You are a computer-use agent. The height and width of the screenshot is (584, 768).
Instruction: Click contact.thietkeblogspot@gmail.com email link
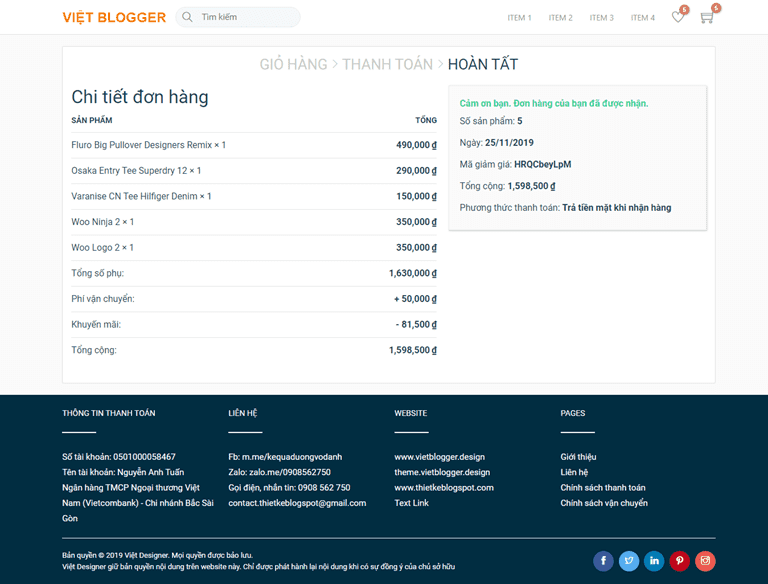coord(297,503)
